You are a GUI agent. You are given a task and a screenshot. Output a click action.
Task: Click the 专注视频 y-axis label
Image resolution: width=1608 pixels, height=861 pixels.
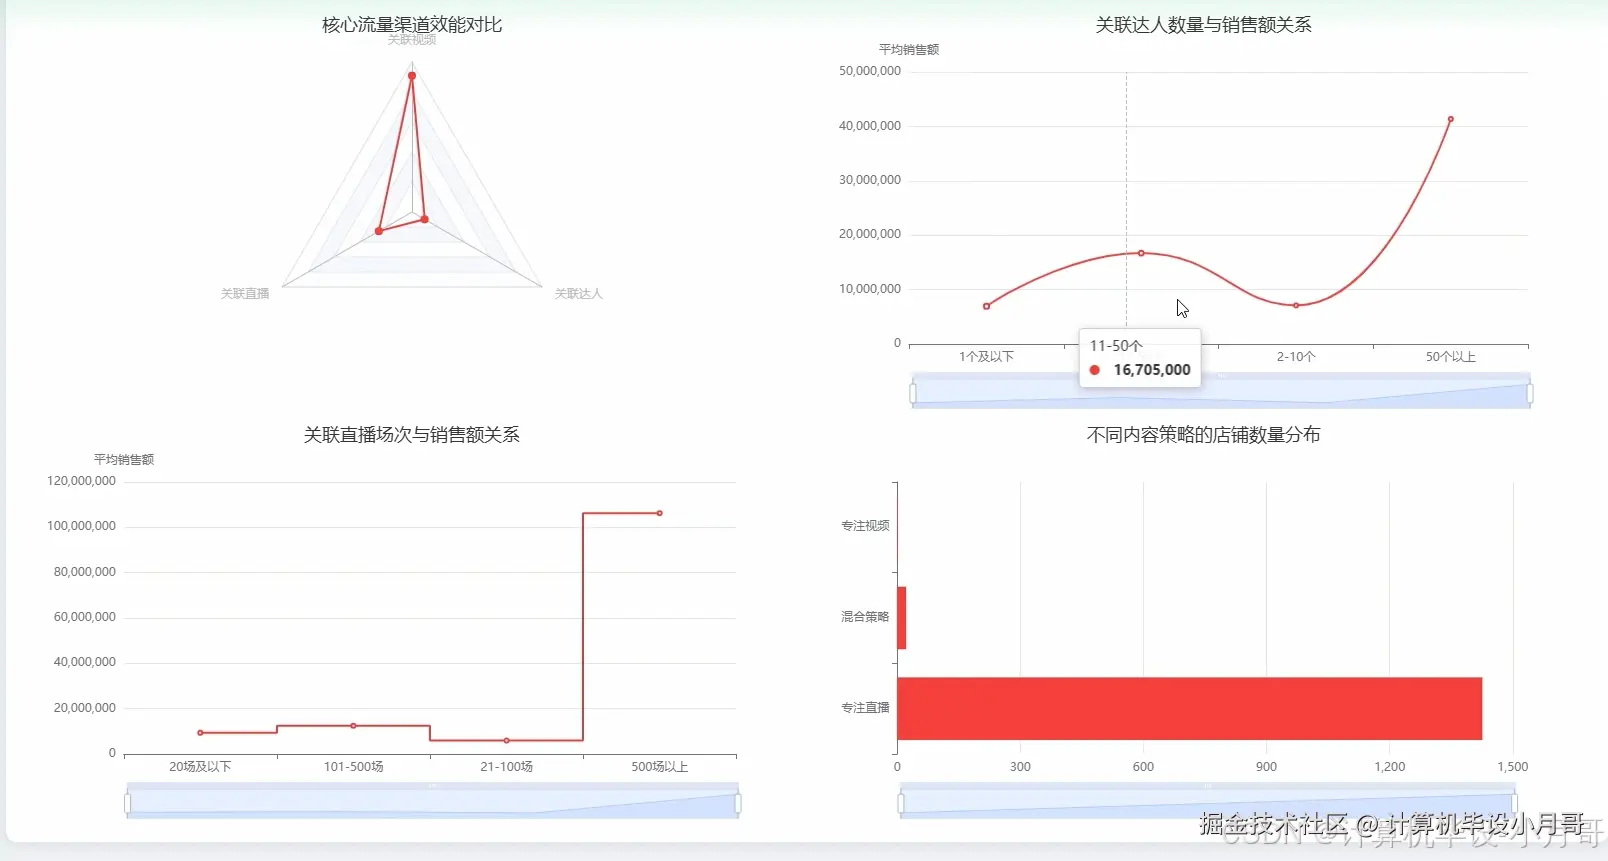point(865,526)
